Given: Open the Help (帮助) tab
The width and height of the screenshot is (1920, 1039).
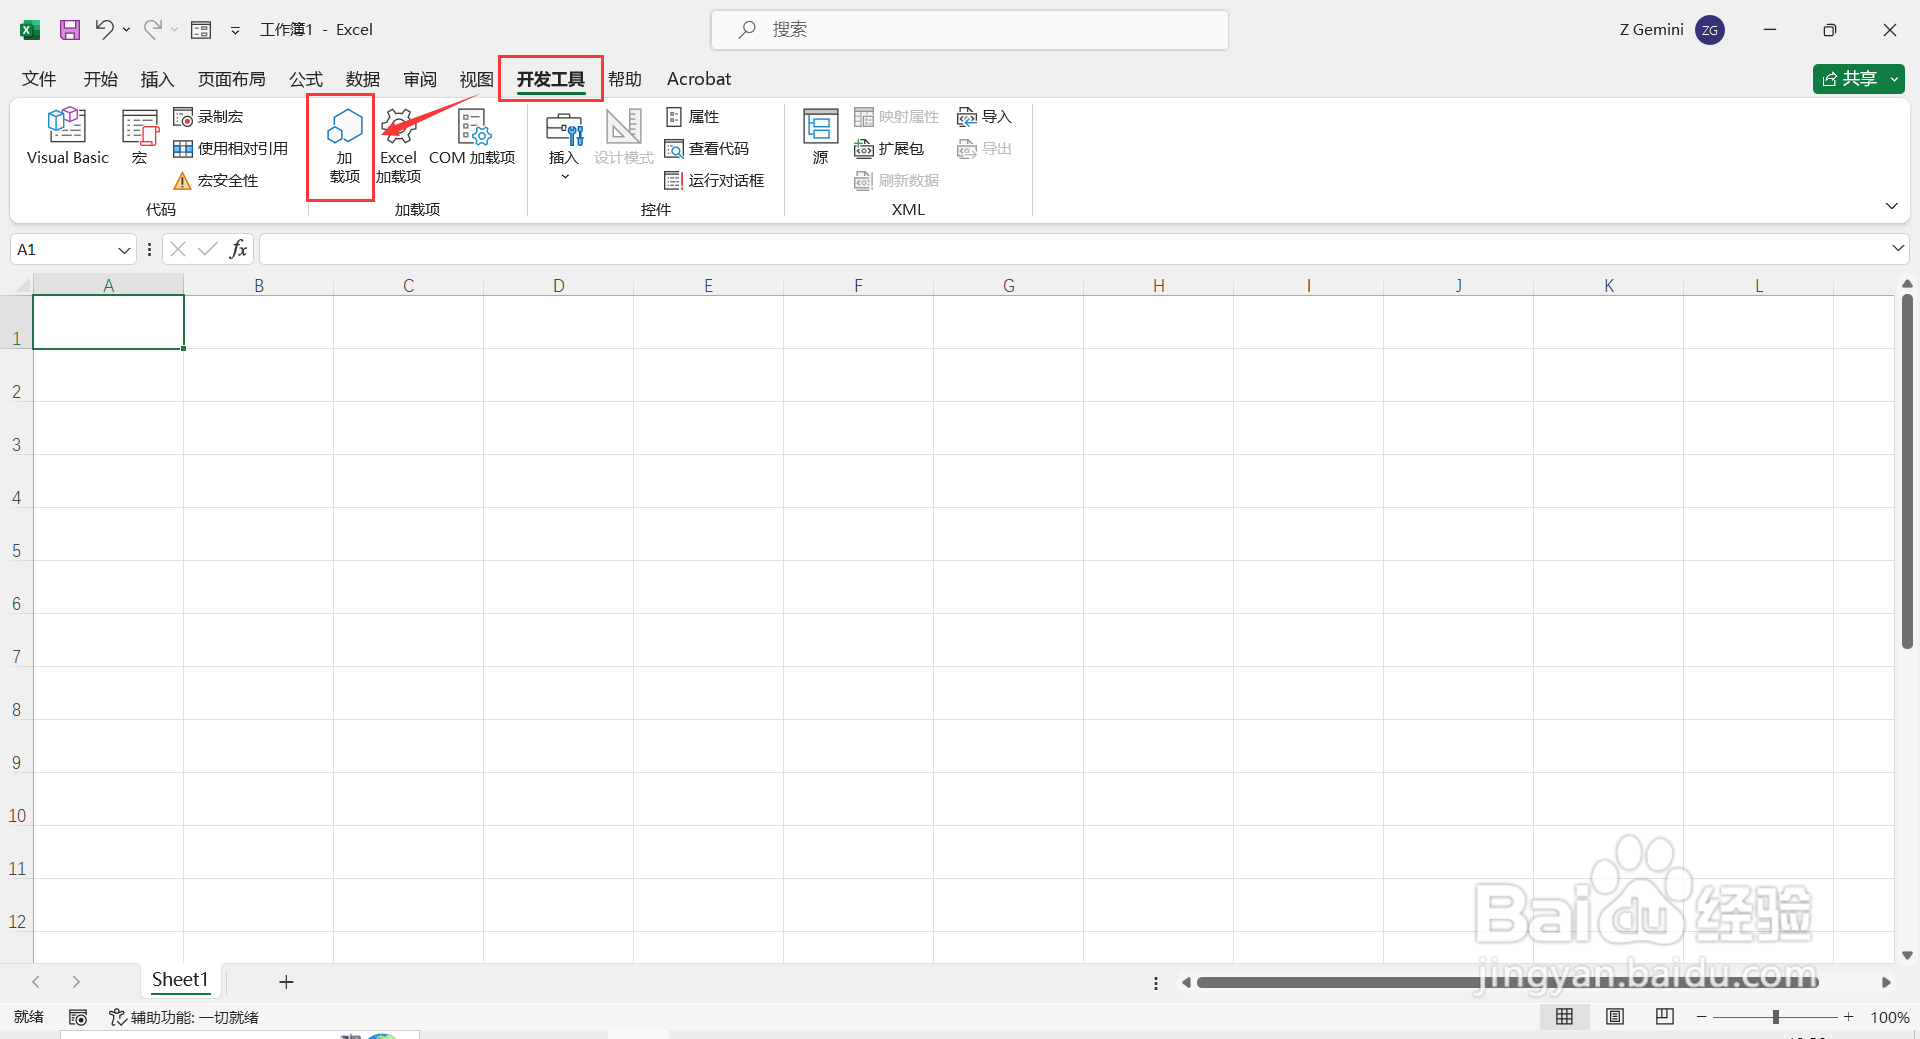Looking at the screenshot, I should click(625, 79).
